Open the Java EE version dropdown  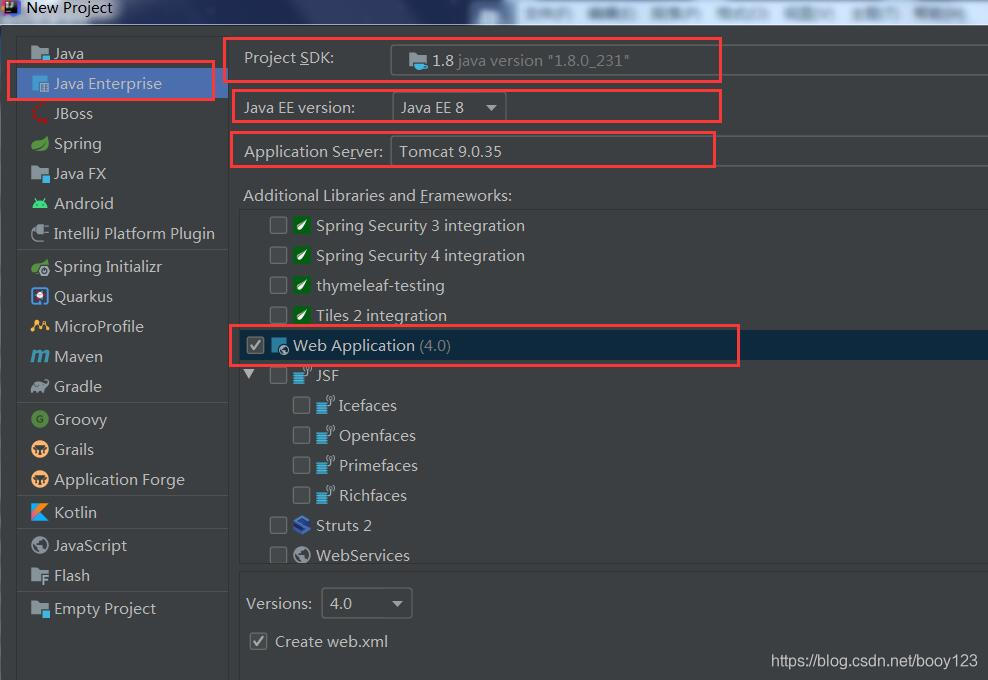pos(449,108)
